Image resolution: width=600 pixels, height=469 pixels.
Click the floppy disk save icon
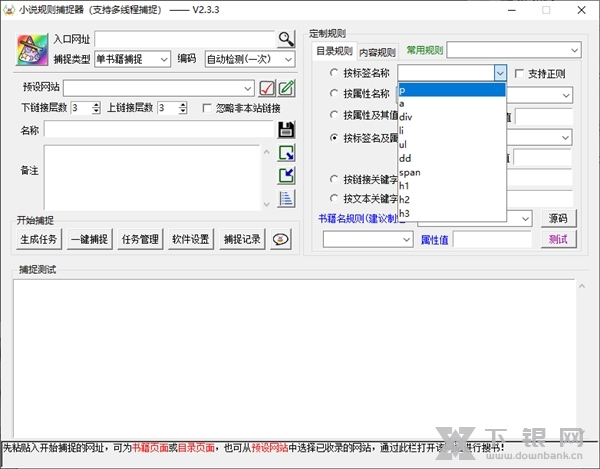(x=286, y=130)
